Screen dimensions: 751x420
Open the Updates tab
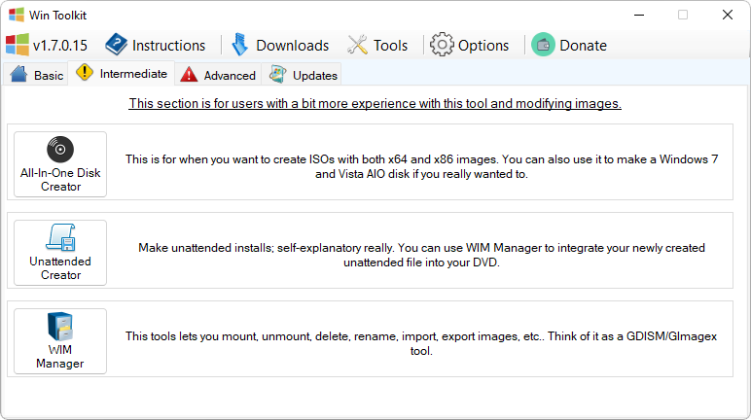pyautogui.click(x=303, y=75)
